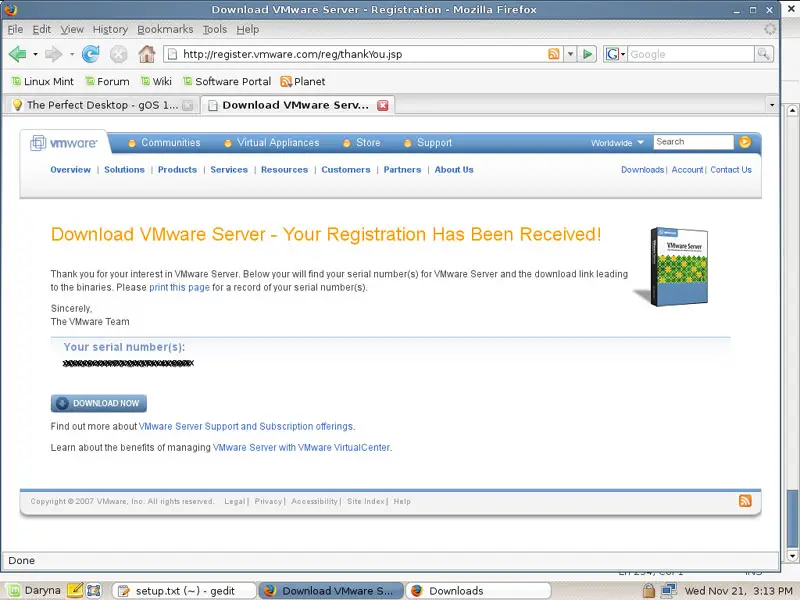Click the Contact Us link
Viewport: 800px width, 600px height.
pos(731,170)
